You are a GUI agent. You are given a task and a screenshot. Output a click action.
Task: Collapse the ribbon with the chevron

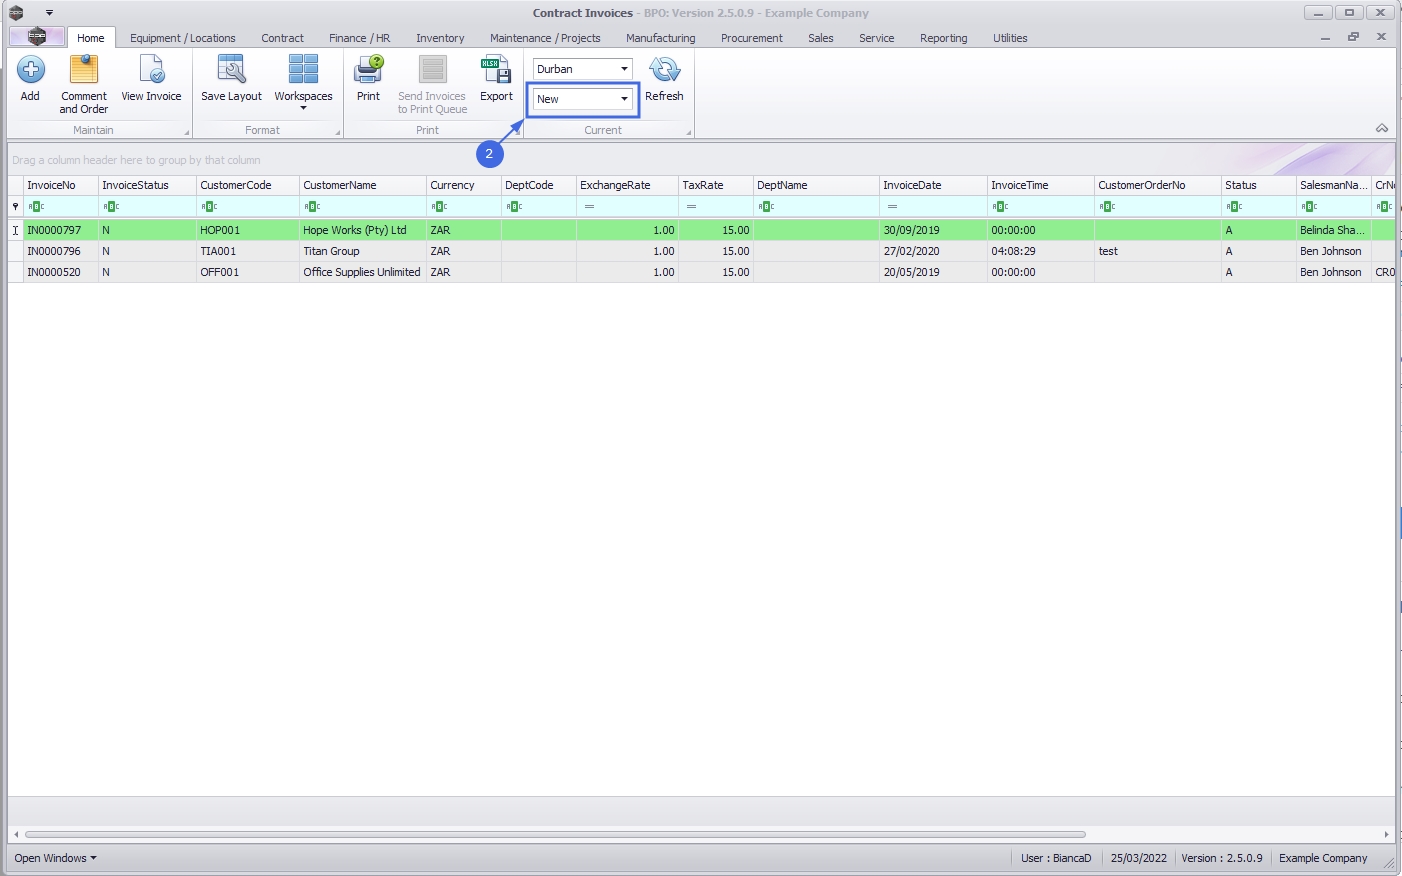1382,128
